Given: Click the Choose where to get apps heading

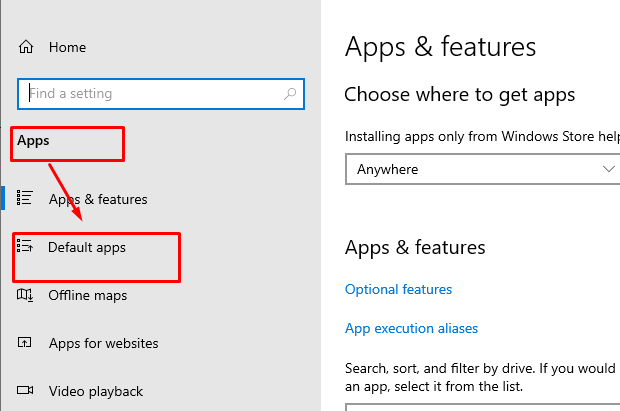Looking at the screenshot, I should 459,95.
